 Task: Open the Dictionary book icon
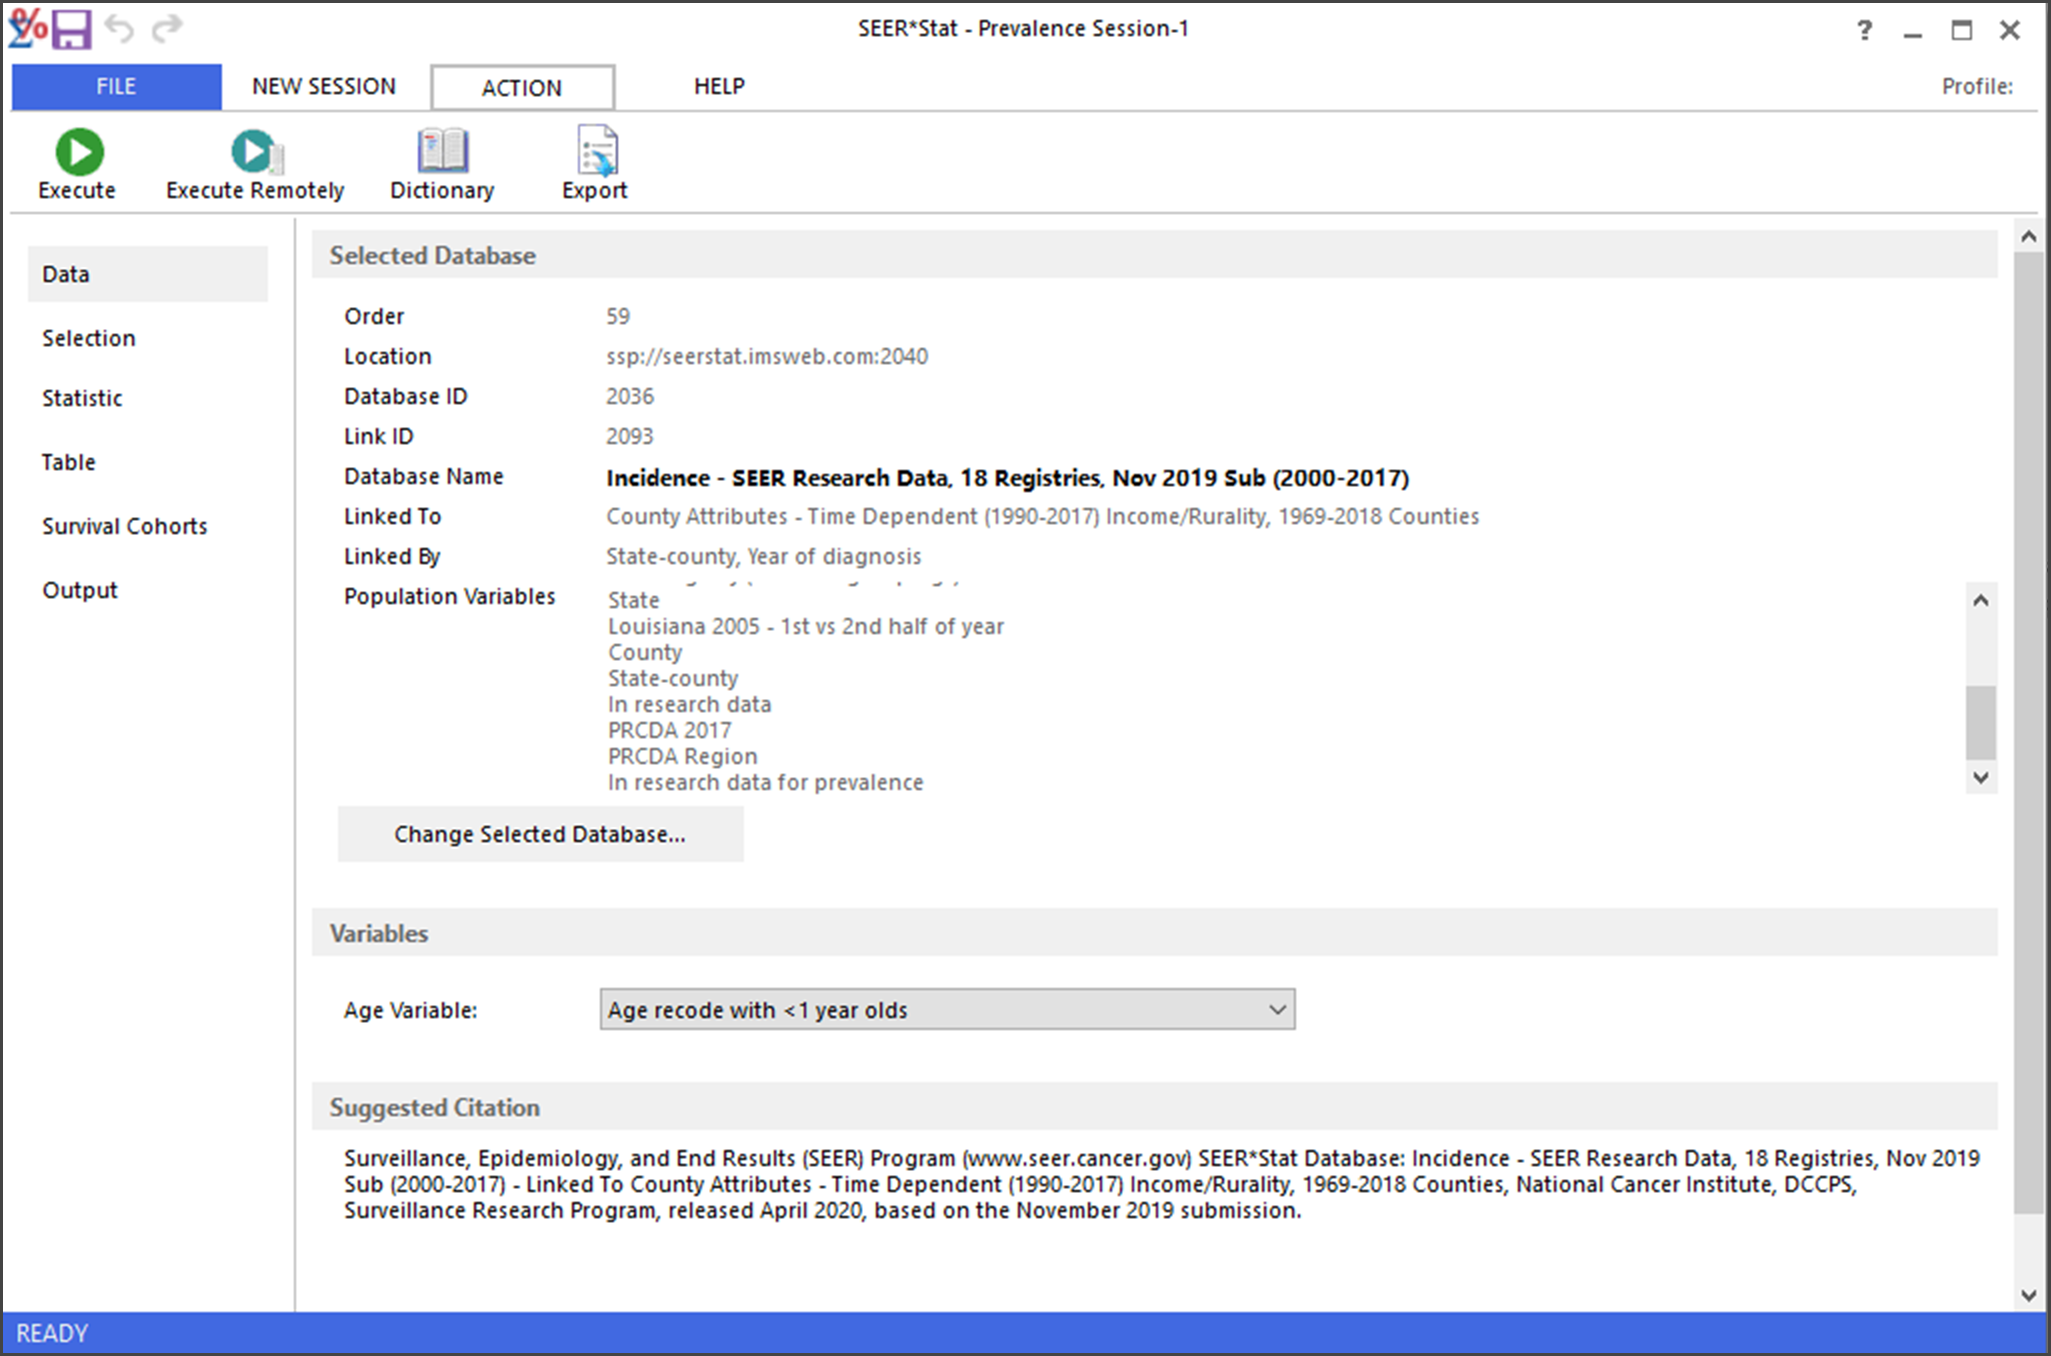tap(442, 152)
